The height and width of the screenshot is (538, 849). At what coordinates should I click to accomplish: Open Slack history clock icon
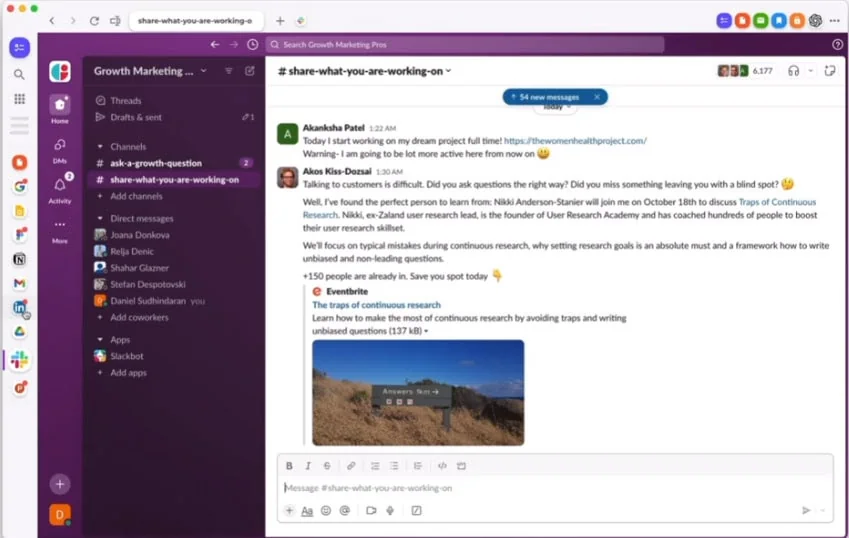[252, 44]
